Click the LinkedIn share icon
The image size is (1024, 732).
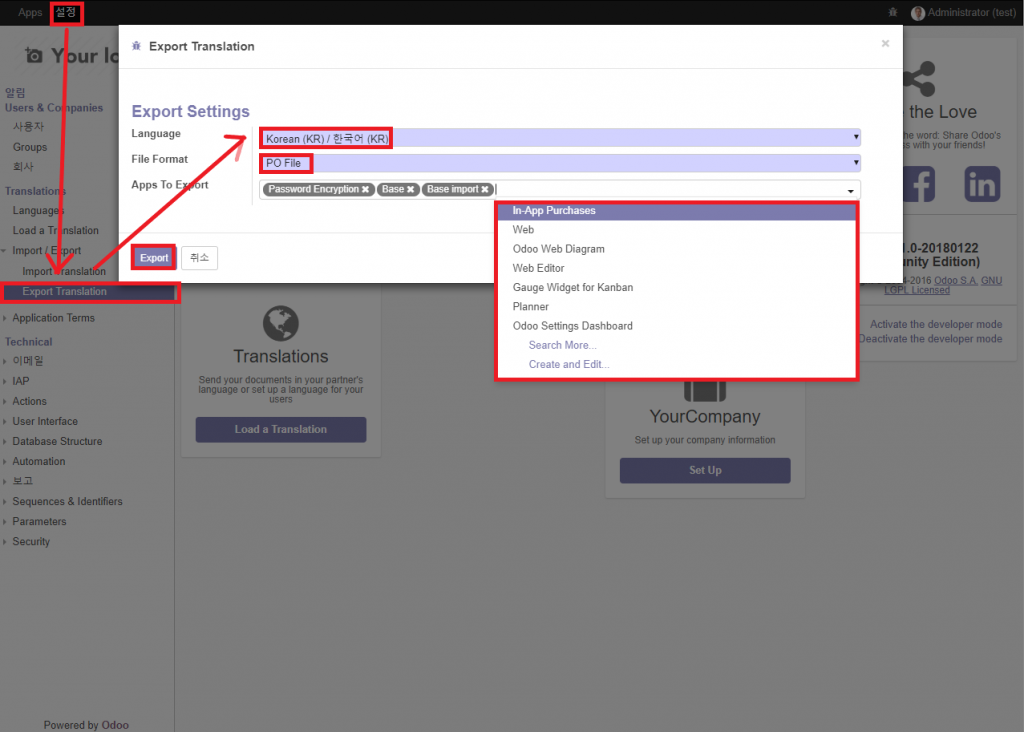pyautogui.click(x=982, y=184)
